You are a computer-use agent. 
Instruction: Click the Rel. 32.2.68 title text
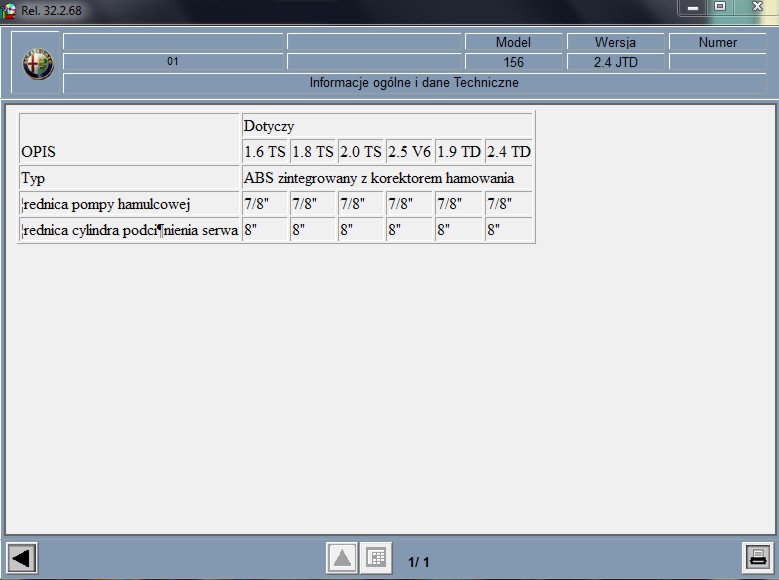pyautogui.click(x=51, y=10)
